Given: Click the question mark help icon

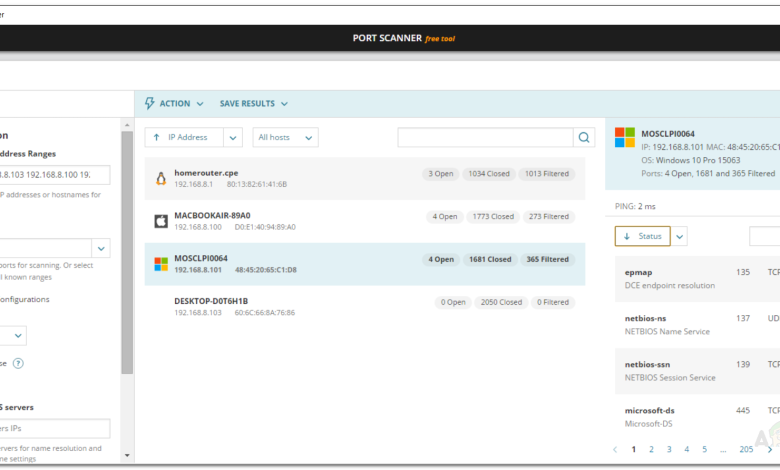Looking at the screenshot, I should [18, 363].
